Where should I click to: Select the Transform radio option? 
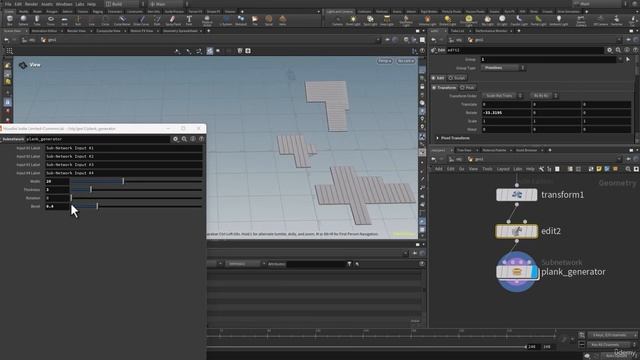[x=444, y=88]
